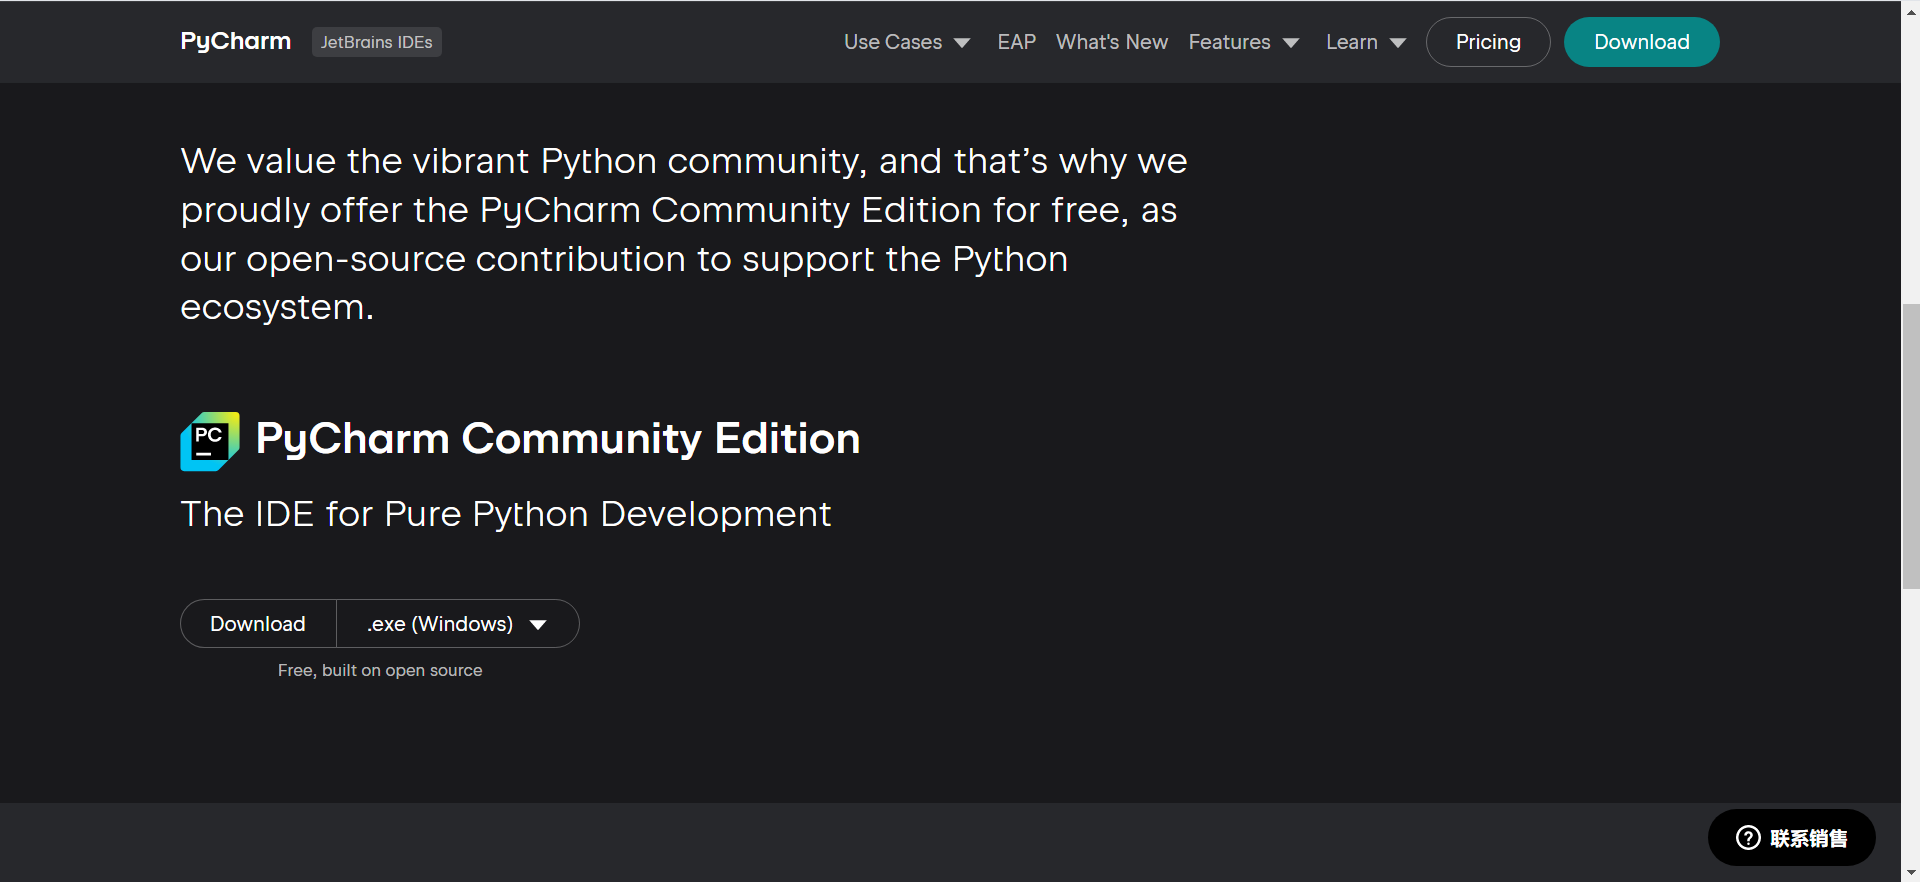The height and width of the screenshot is (882, 1920).
Task: Click the arrow icon next to Use Cases
Action: click(962, 43)
